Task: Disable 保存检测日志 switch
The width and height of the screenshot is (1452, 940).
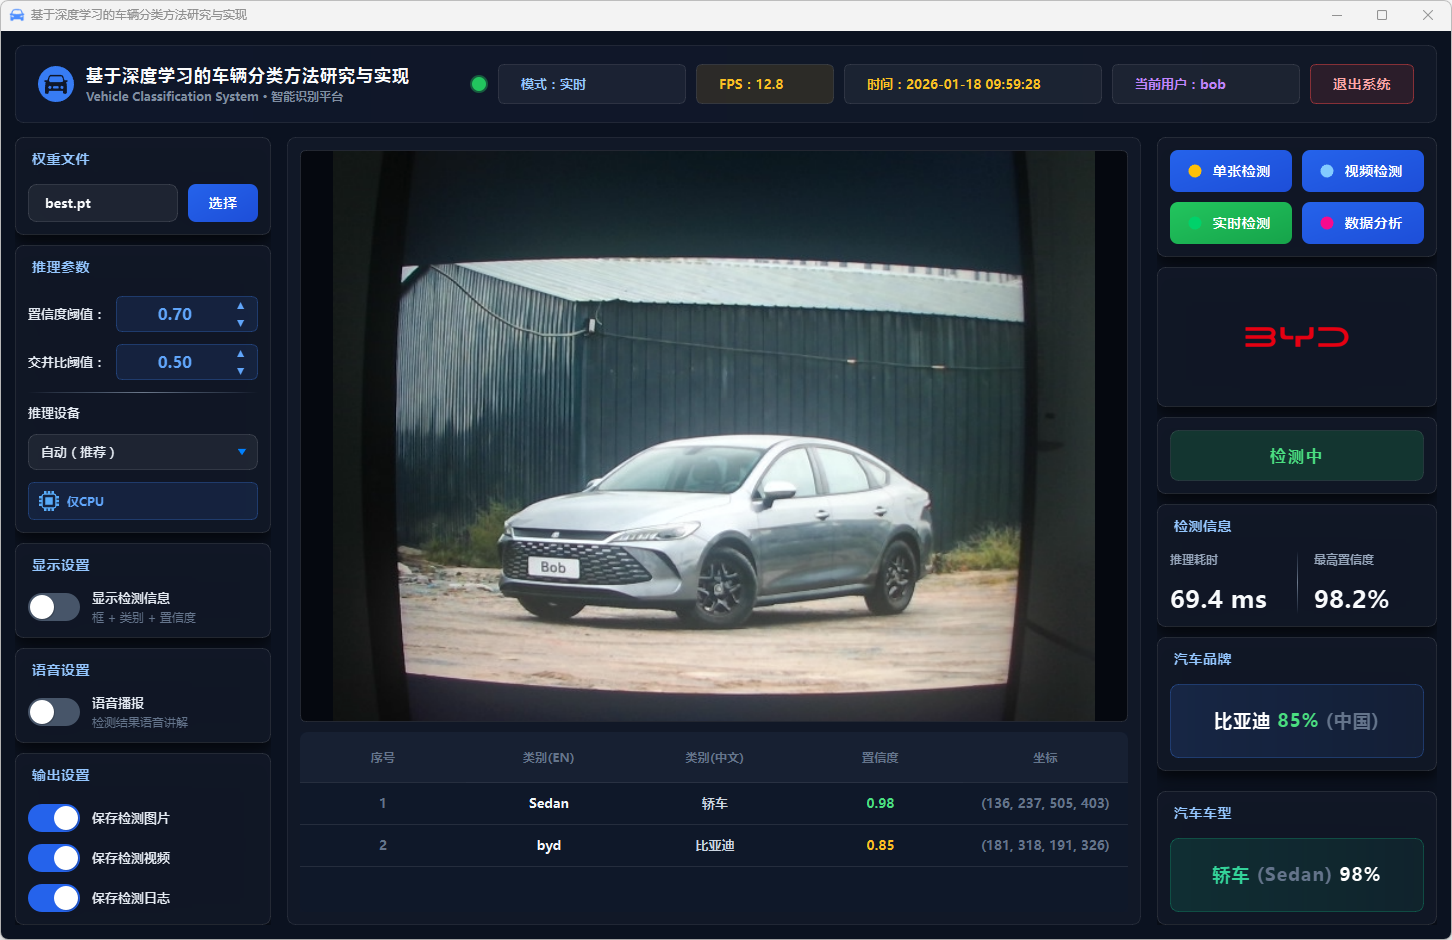Action: click(x=54, y=898)
